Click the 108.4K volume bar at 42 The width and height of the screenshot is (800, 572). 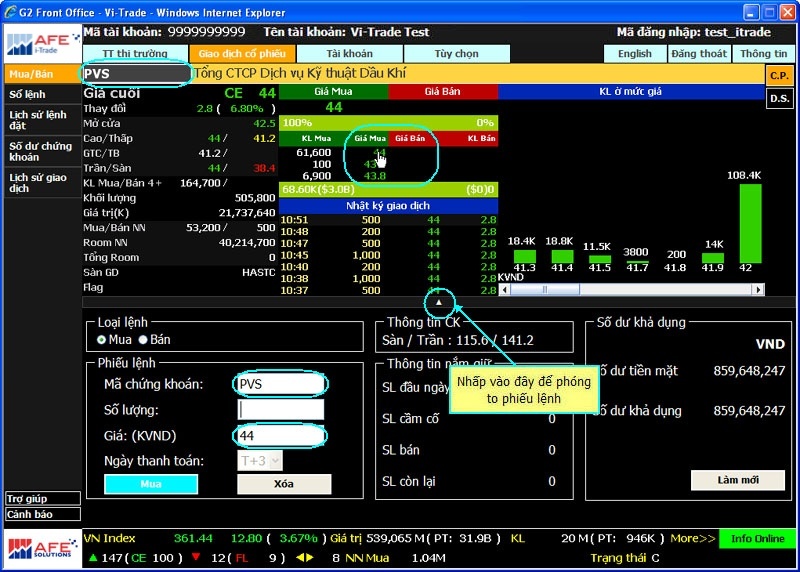click(750, 223)
